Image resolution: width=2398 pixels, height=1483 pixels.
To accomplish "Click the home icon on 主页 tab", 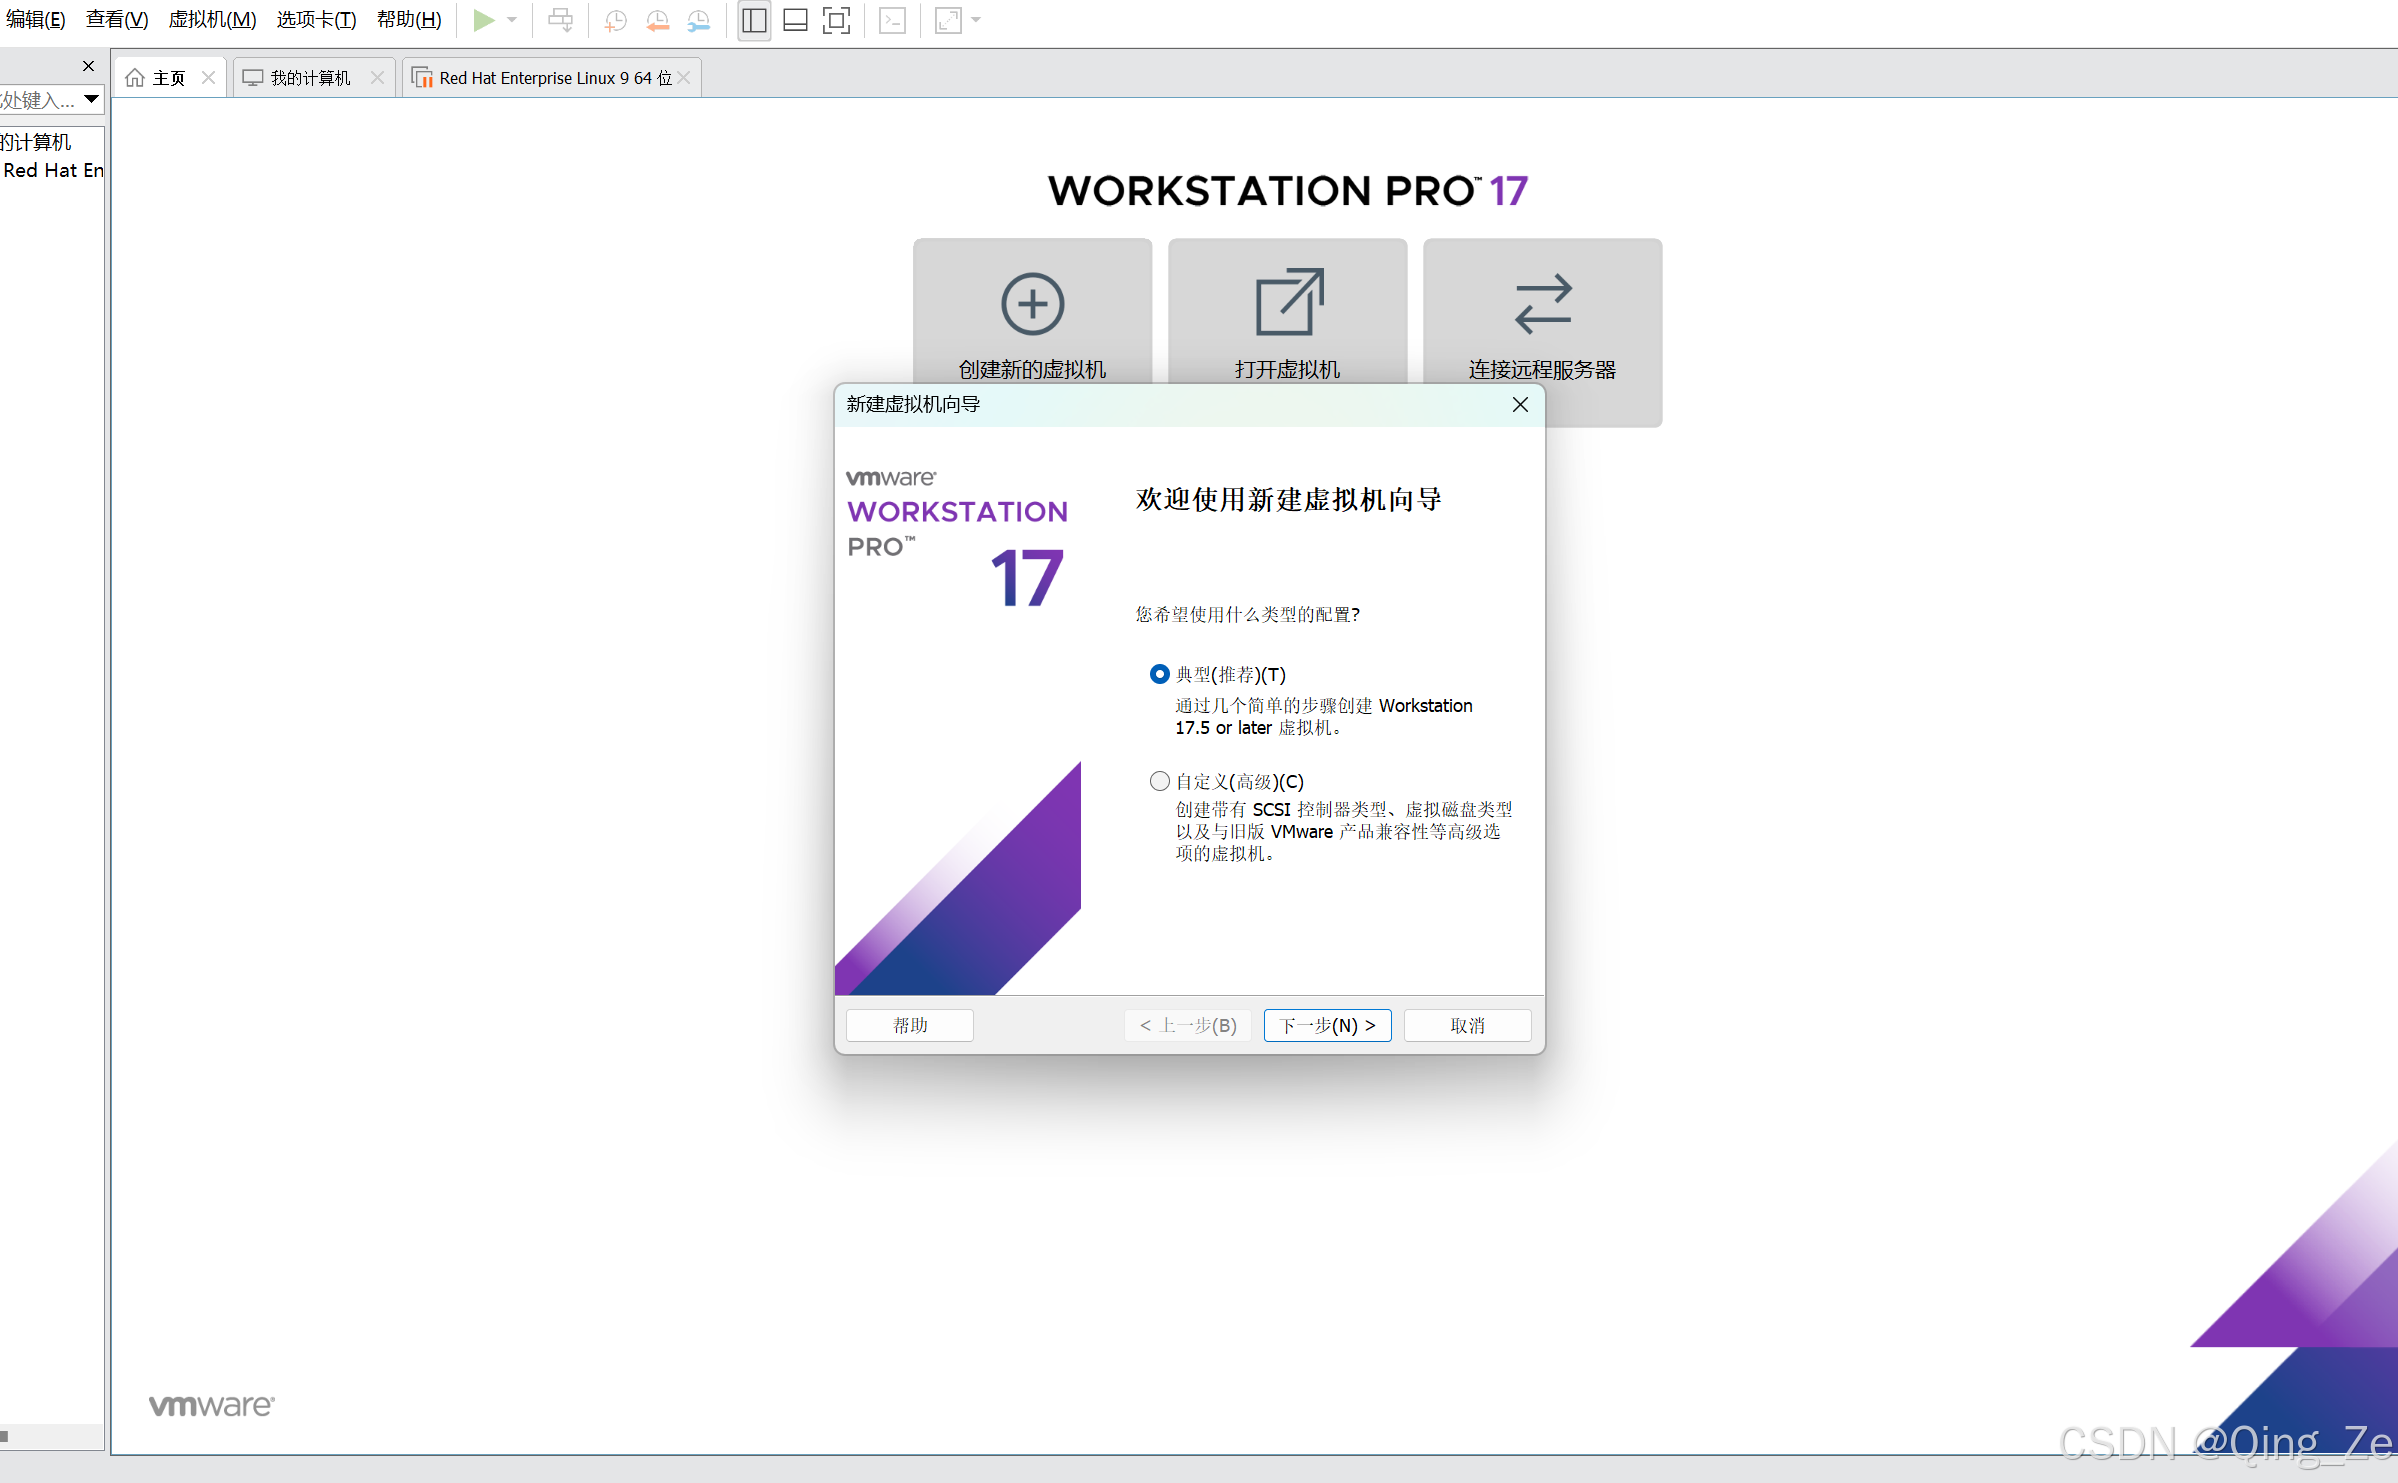I will coord(135,78).
